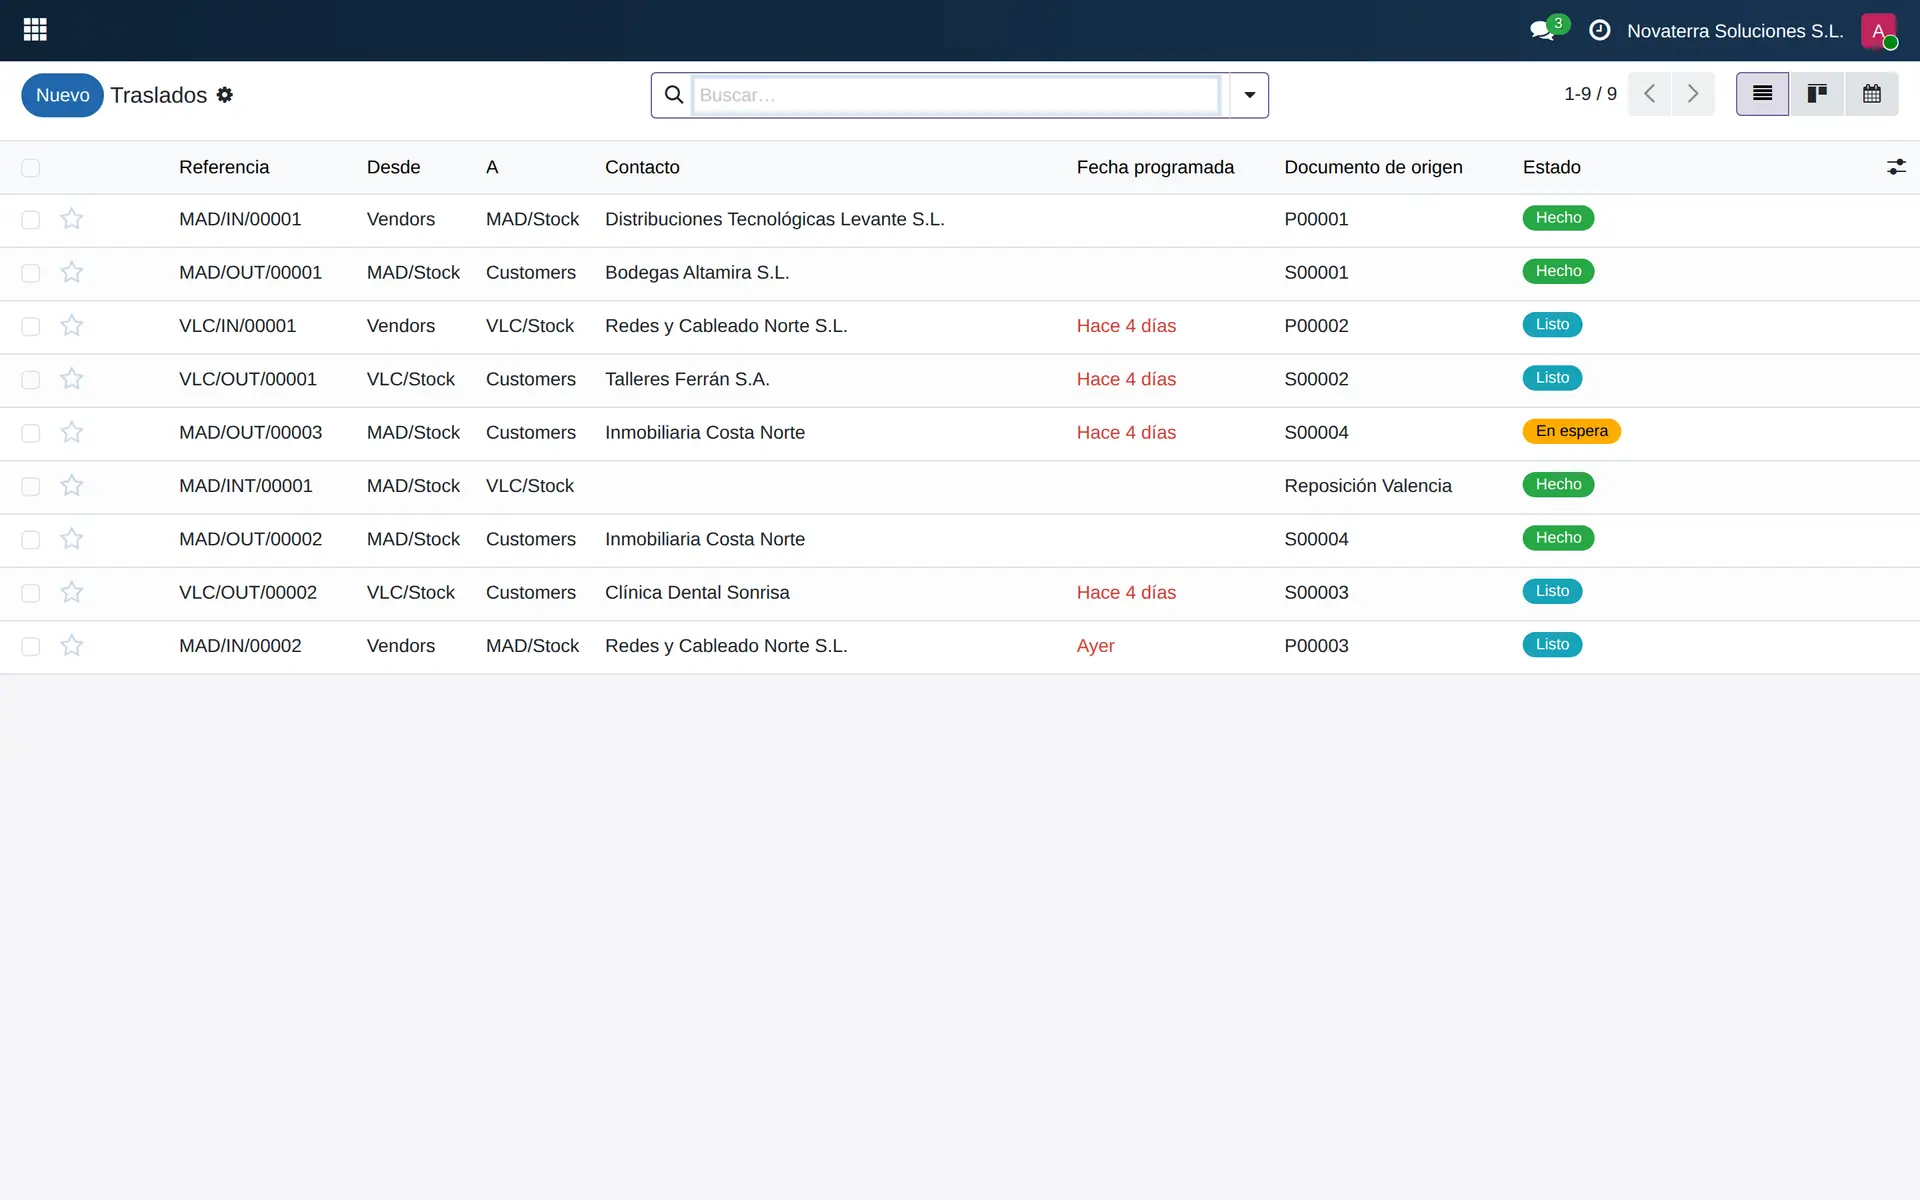Click the Ayer scheduled date cell
The image size is (1920, 1200).
[x=1095, y=646]
